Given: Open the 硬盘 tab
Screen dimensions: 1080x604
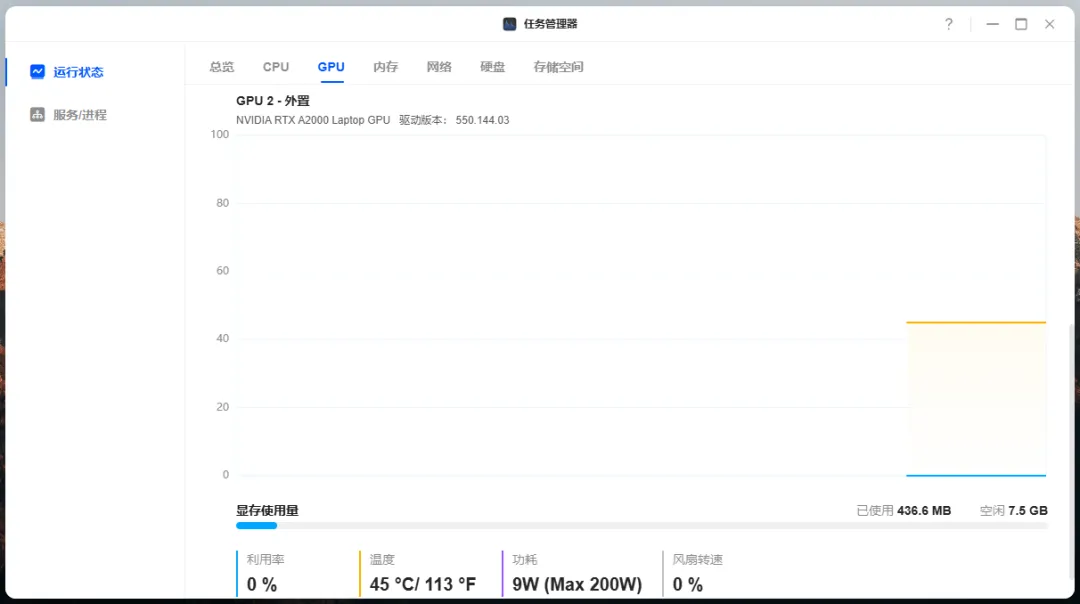Looking at the screenshot, I should (x=492, y=67).
